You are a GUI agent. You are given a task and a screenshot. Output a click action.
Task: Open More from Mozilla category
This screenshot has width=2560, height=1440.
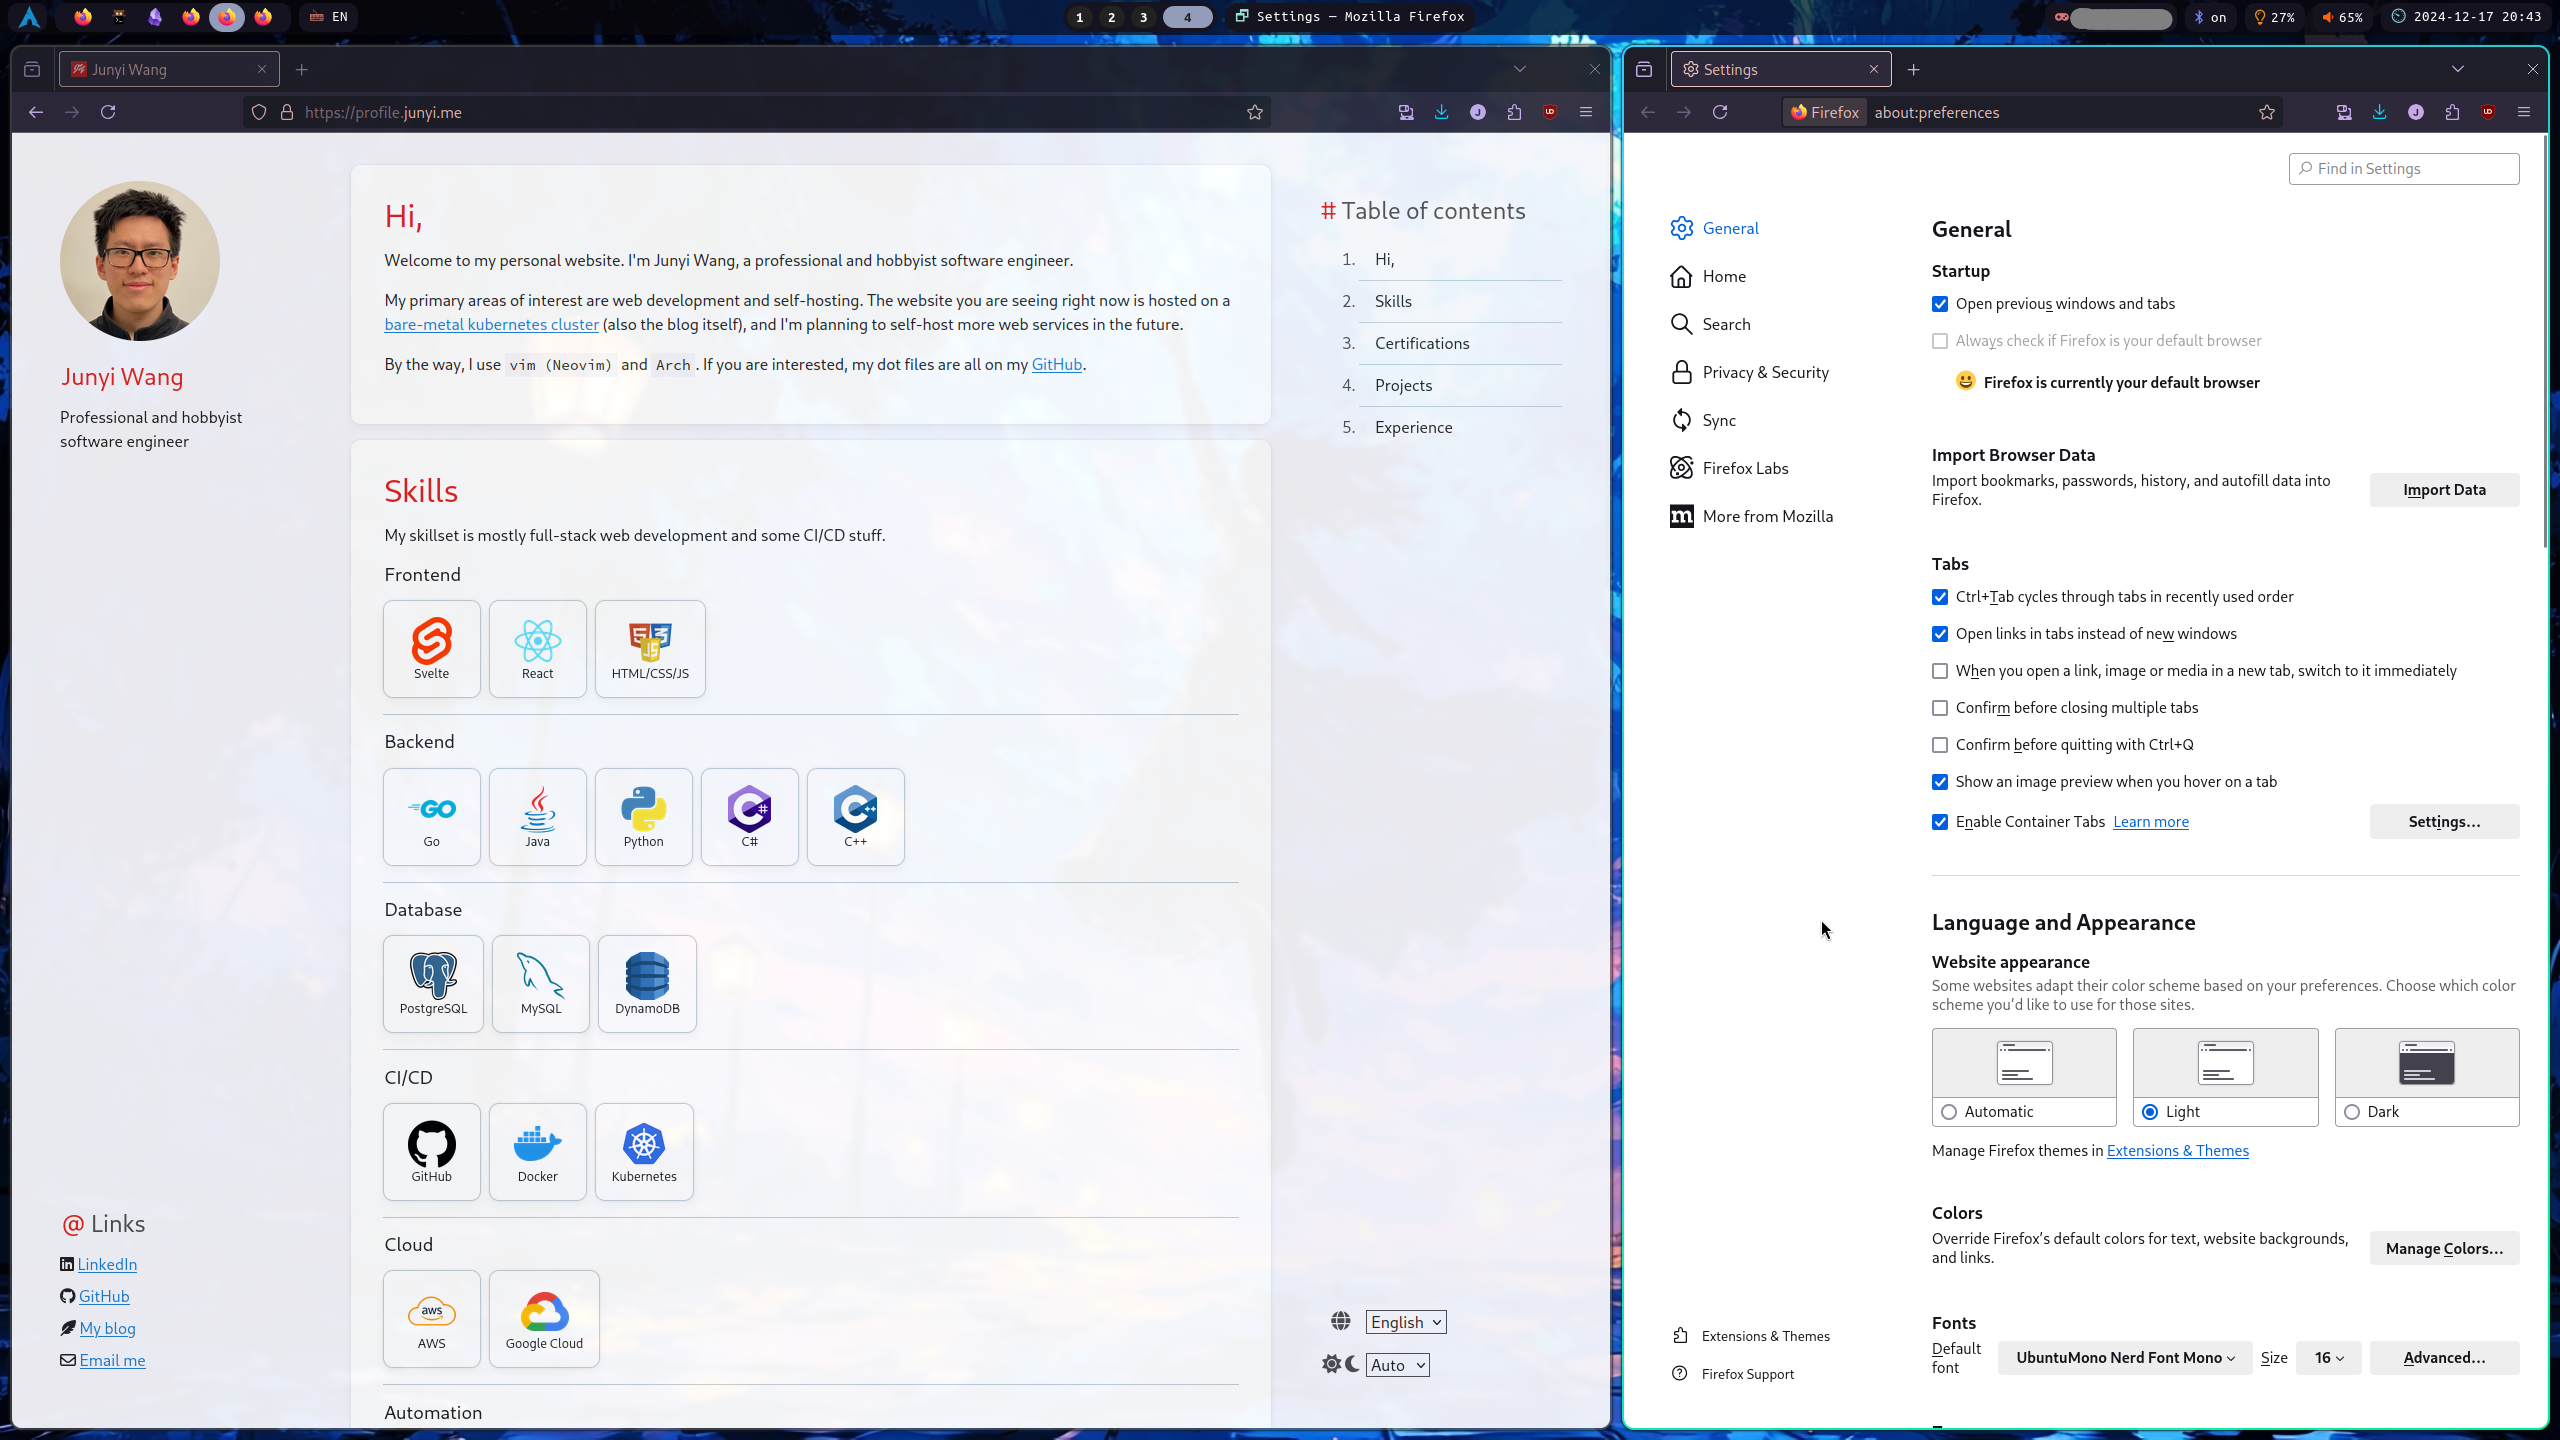pos(1751,516)
